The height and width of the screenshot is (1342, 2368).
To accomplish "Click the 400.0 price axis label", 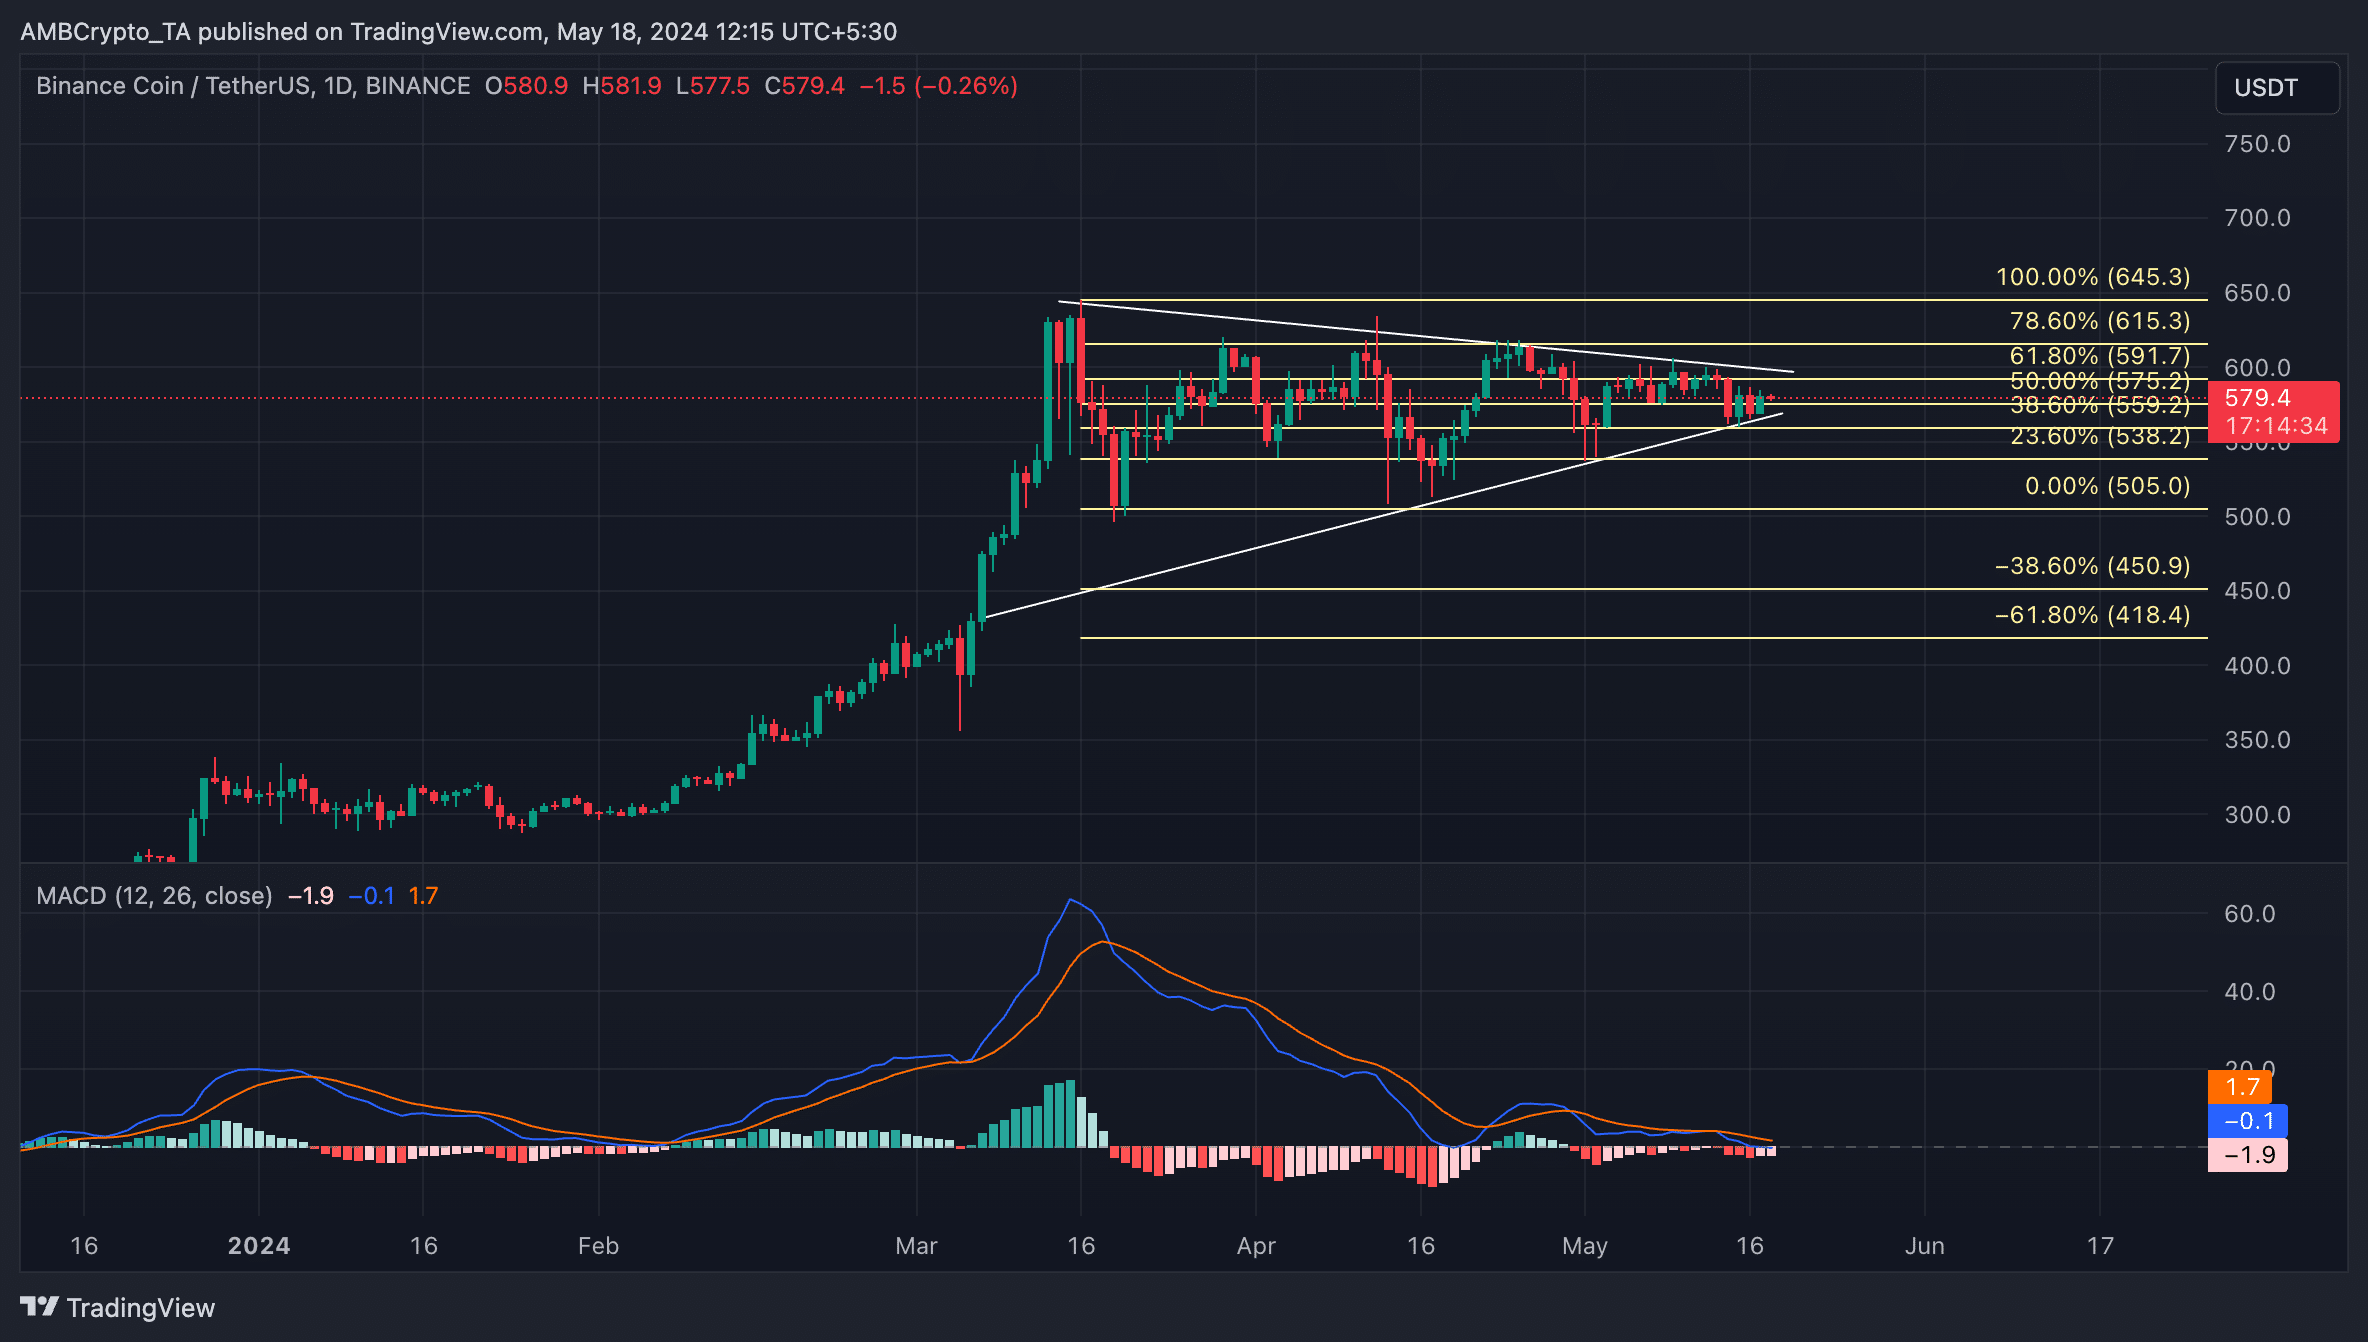I will click(2257, 666).
